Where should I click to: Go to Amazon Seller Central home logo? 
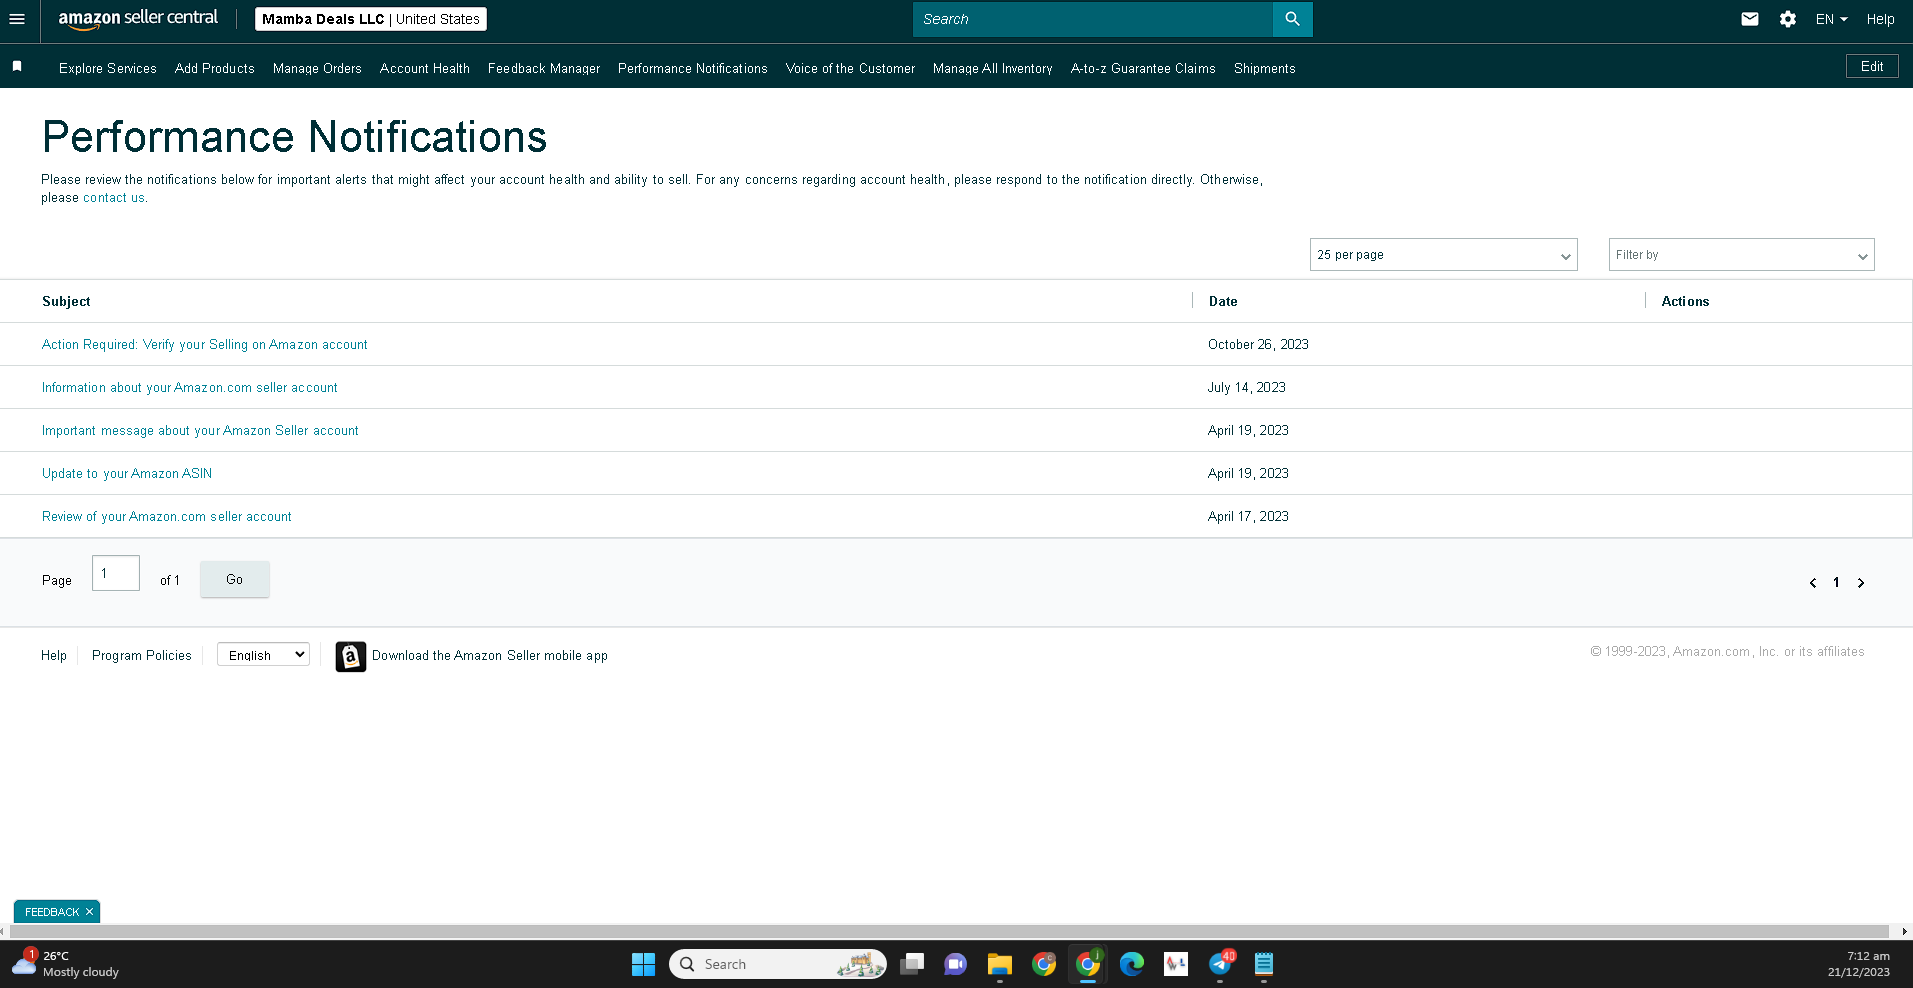pyautogui.click(x=138, y=19)
